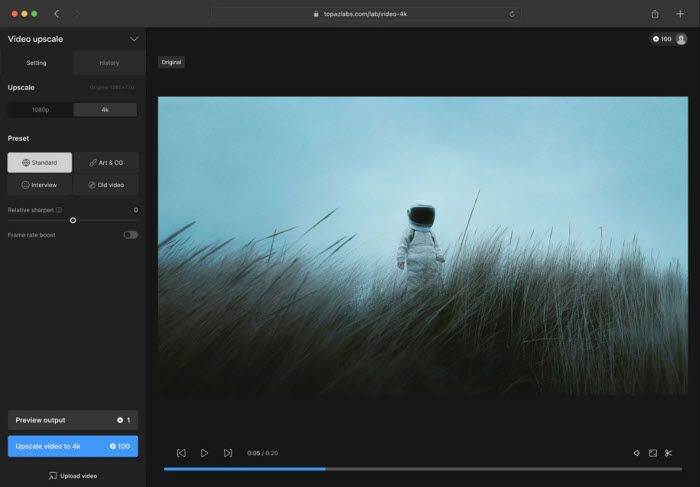Toggle fullscreen view icon

pyautogui.click(x=653, y=453)
